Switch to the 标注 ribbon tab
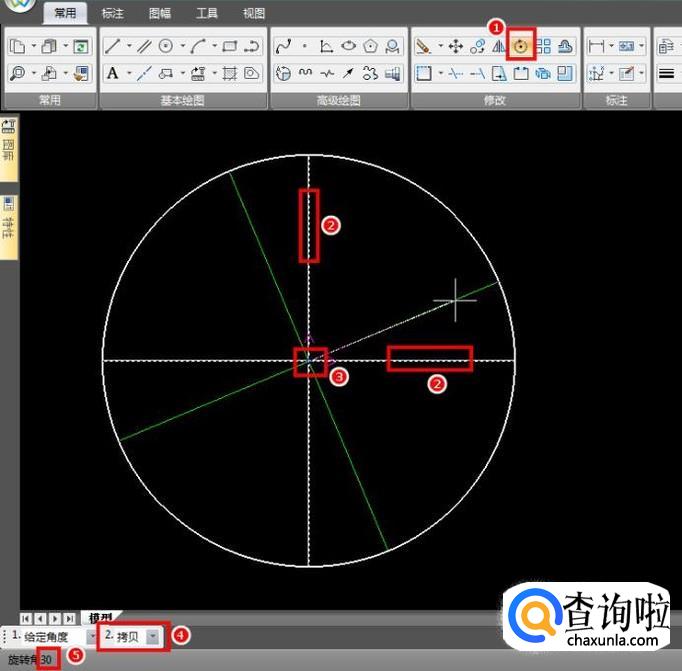Image resolution: width=682 pixels, height=671 pixels. tap(113, 13)
